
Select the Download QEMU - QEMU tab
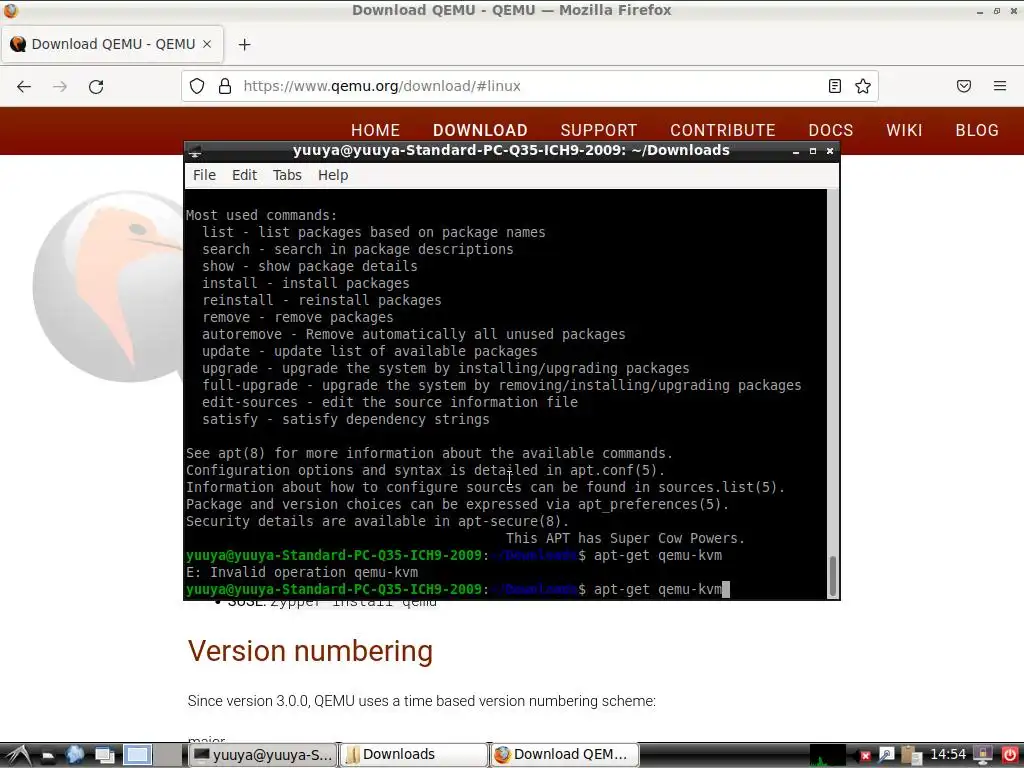[112, 44]
